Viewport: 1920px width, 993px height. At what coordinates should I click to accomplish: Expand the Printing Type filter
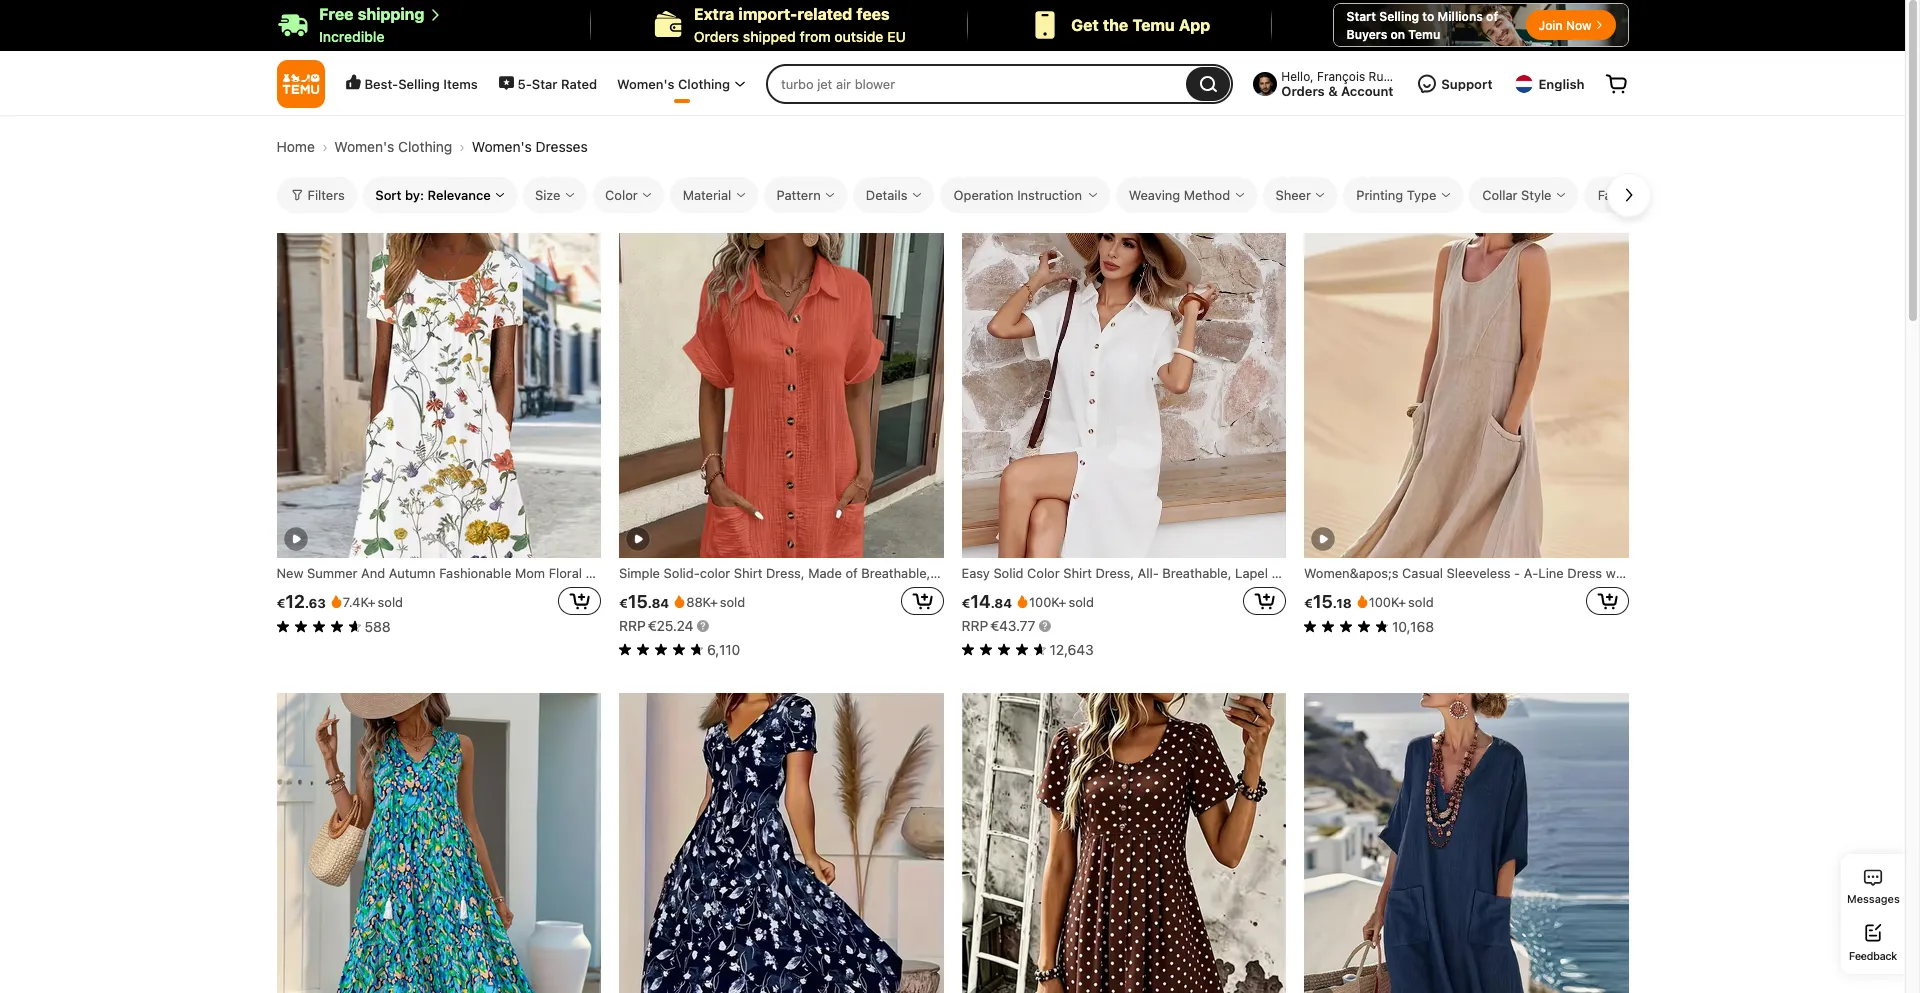click(1403, 195)
